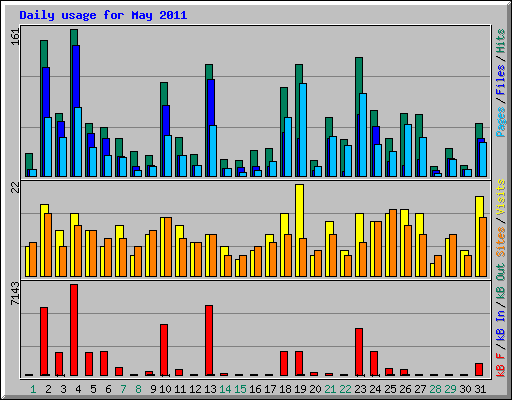Image resolution: width=512 pixels, height=400 pixels.
Task: Click the orange sites bar for day 10
Action: (168, 247)
